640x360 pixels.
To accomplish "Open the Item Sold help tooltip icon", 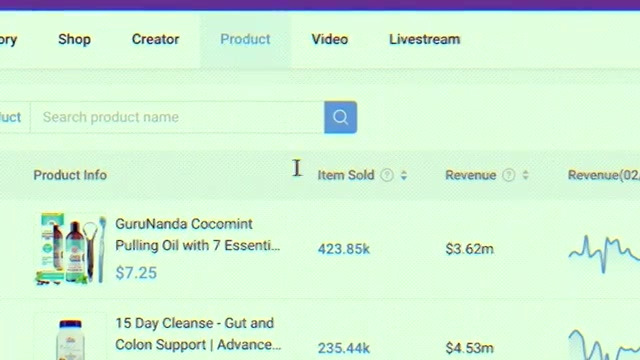I will (x=387, y=175).
